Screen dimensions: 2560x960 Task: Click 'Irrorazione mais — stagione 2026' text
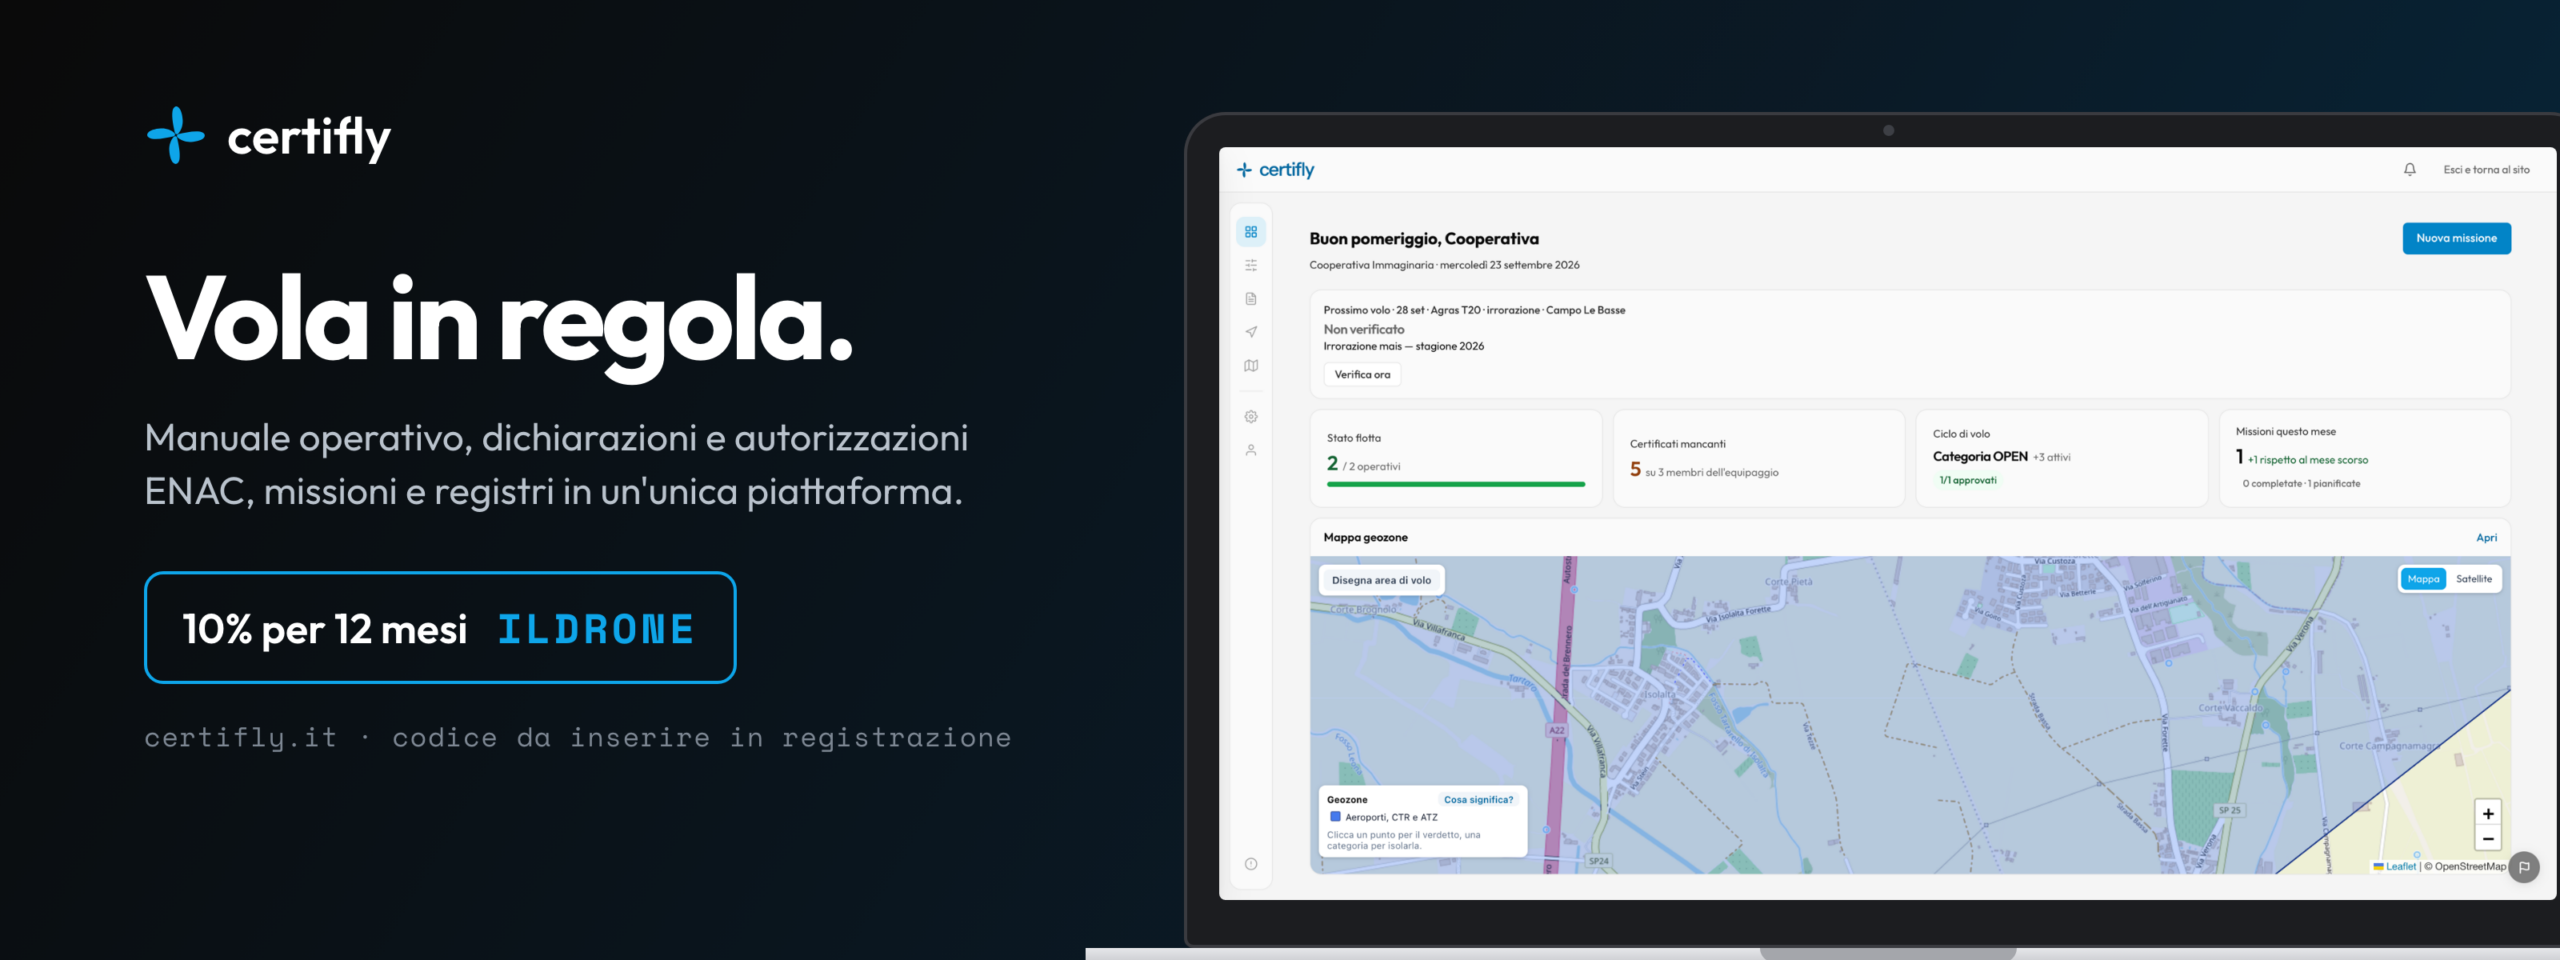[1403, 347]
